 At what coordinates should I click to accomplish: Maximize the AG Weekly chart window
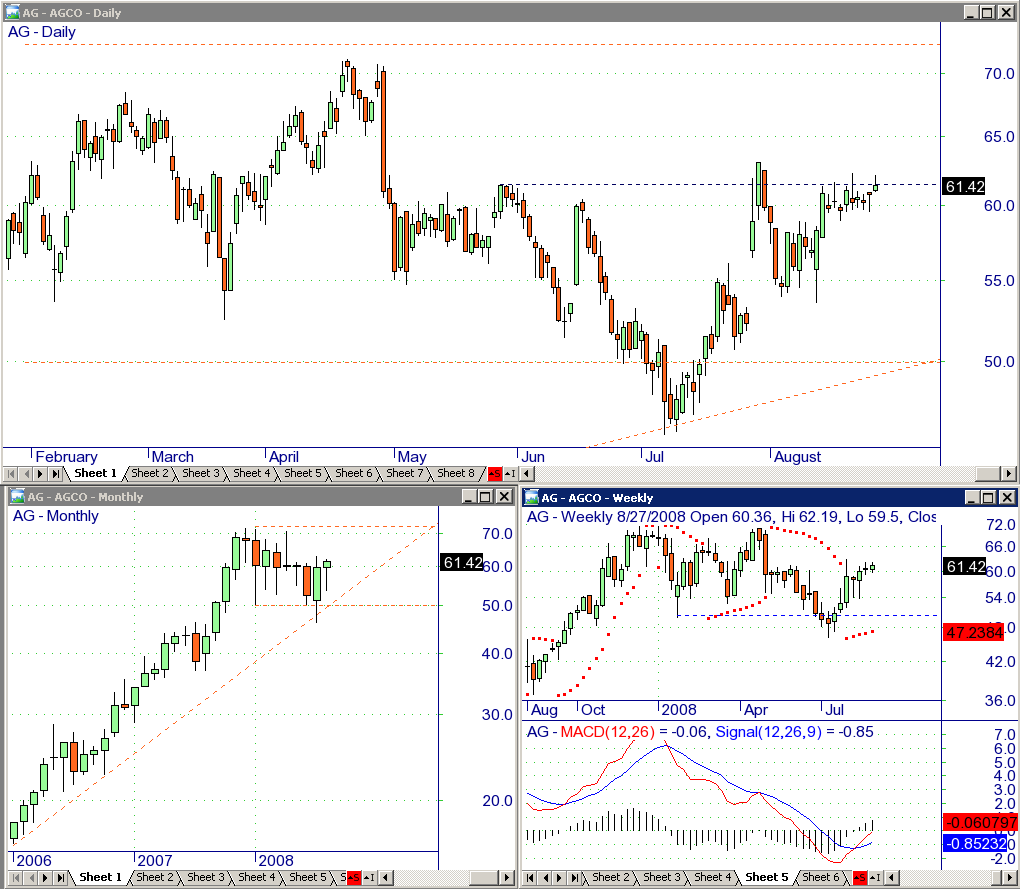click(x=988, y=498)
